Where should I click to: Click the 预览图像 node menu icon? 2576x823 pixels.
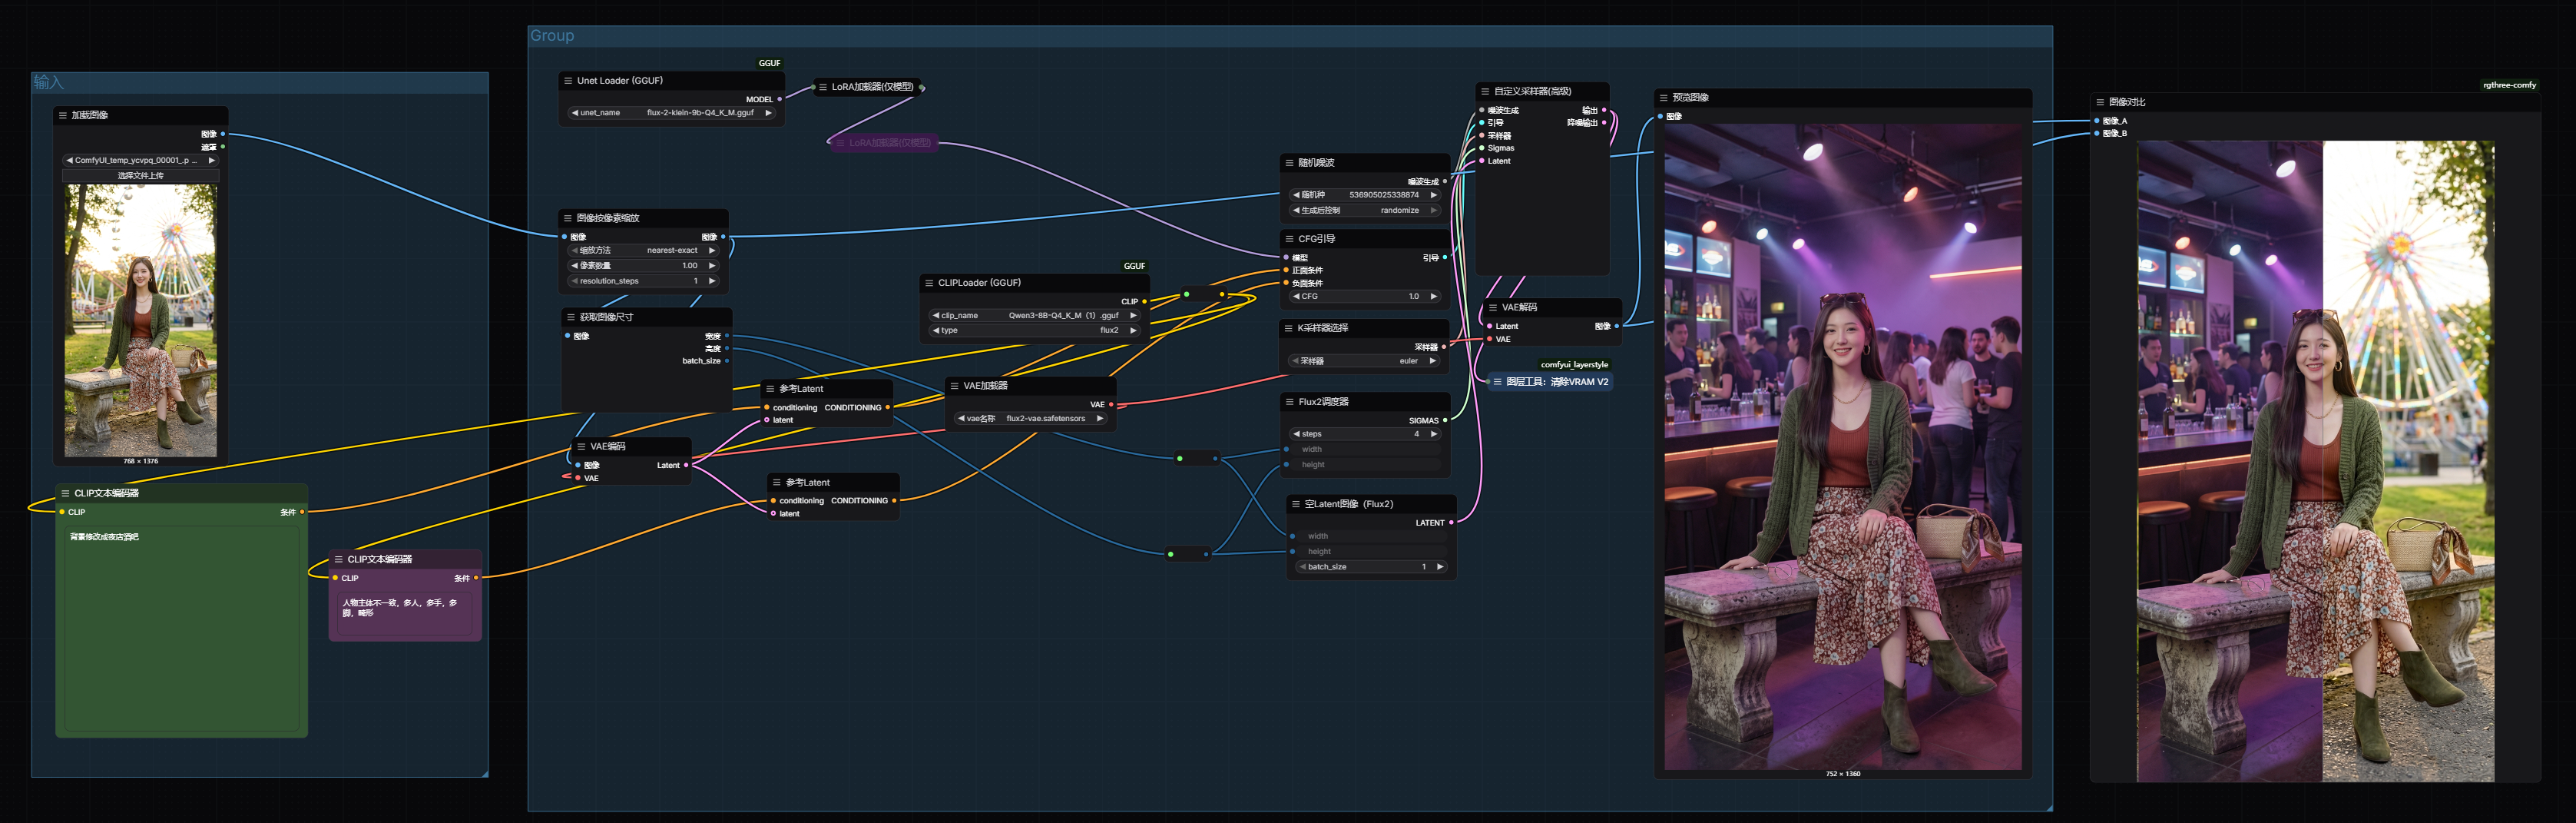pos(1664,98)
